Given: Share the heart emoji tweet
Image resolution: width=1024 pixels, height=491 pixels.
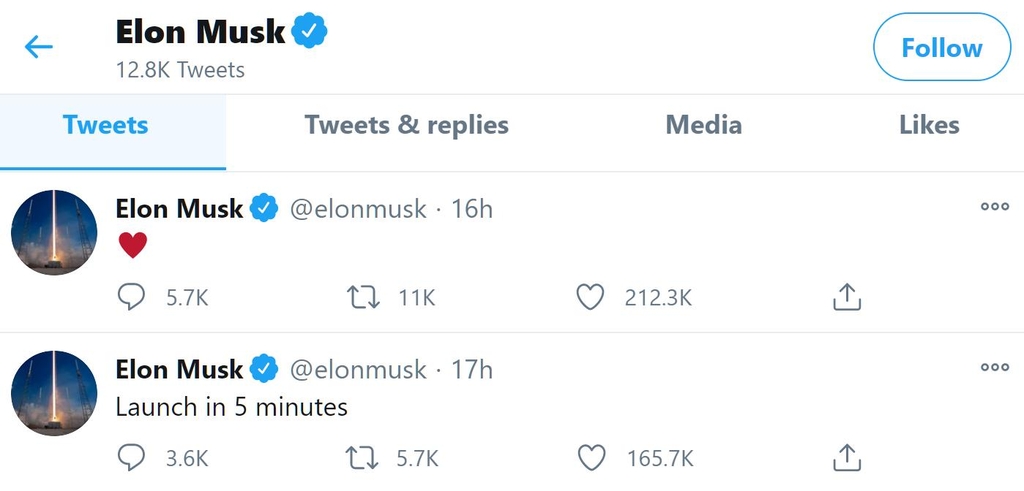Looking at the screenshot, I should [846, 297].
